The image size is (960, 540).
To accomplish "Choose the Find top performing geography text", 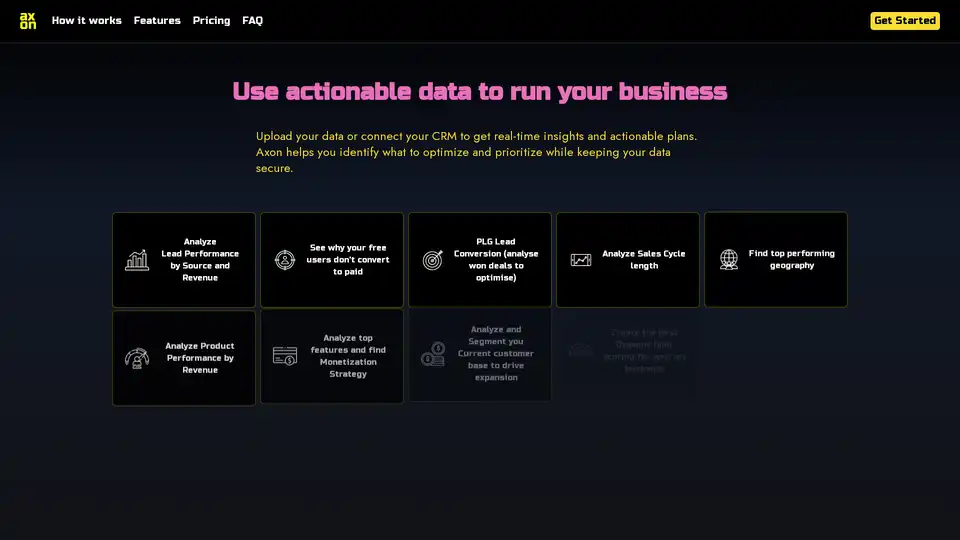I will click(x=792, y=260).
